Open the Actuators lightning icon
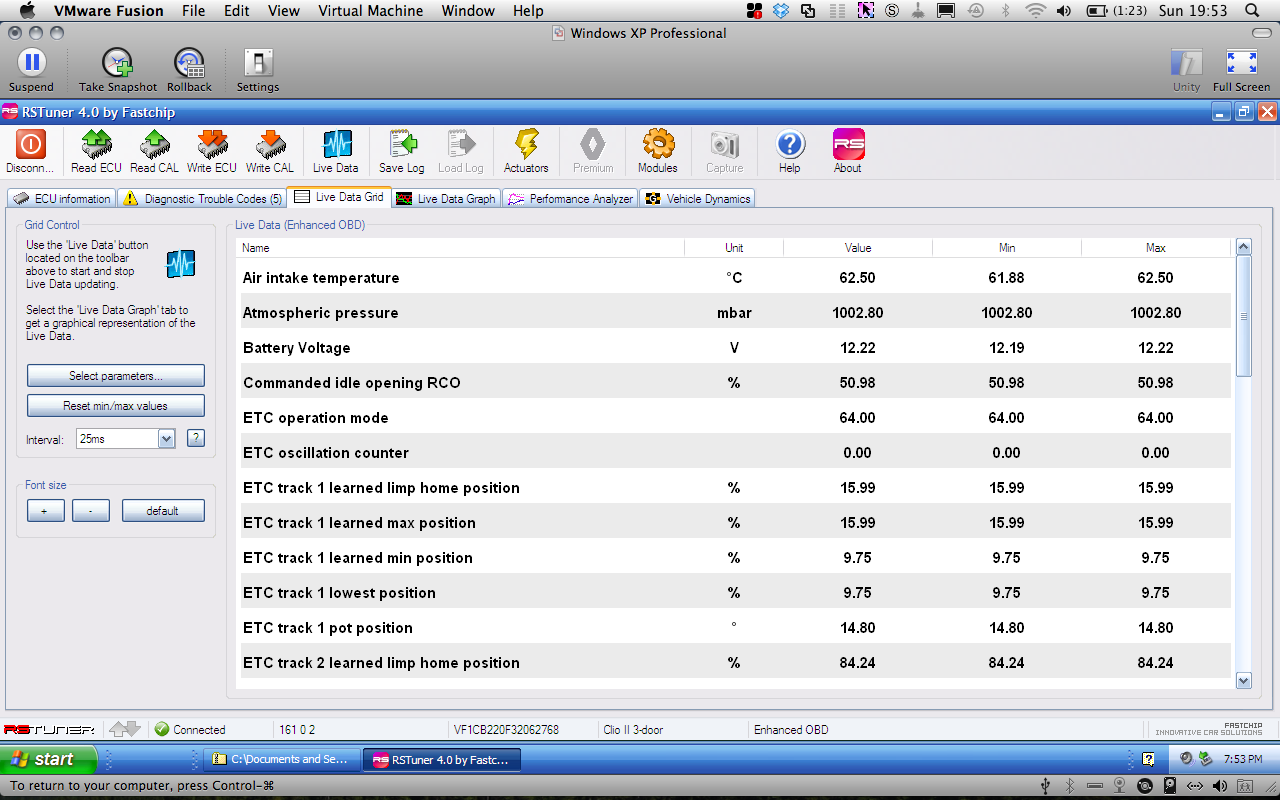 [526, 145]
